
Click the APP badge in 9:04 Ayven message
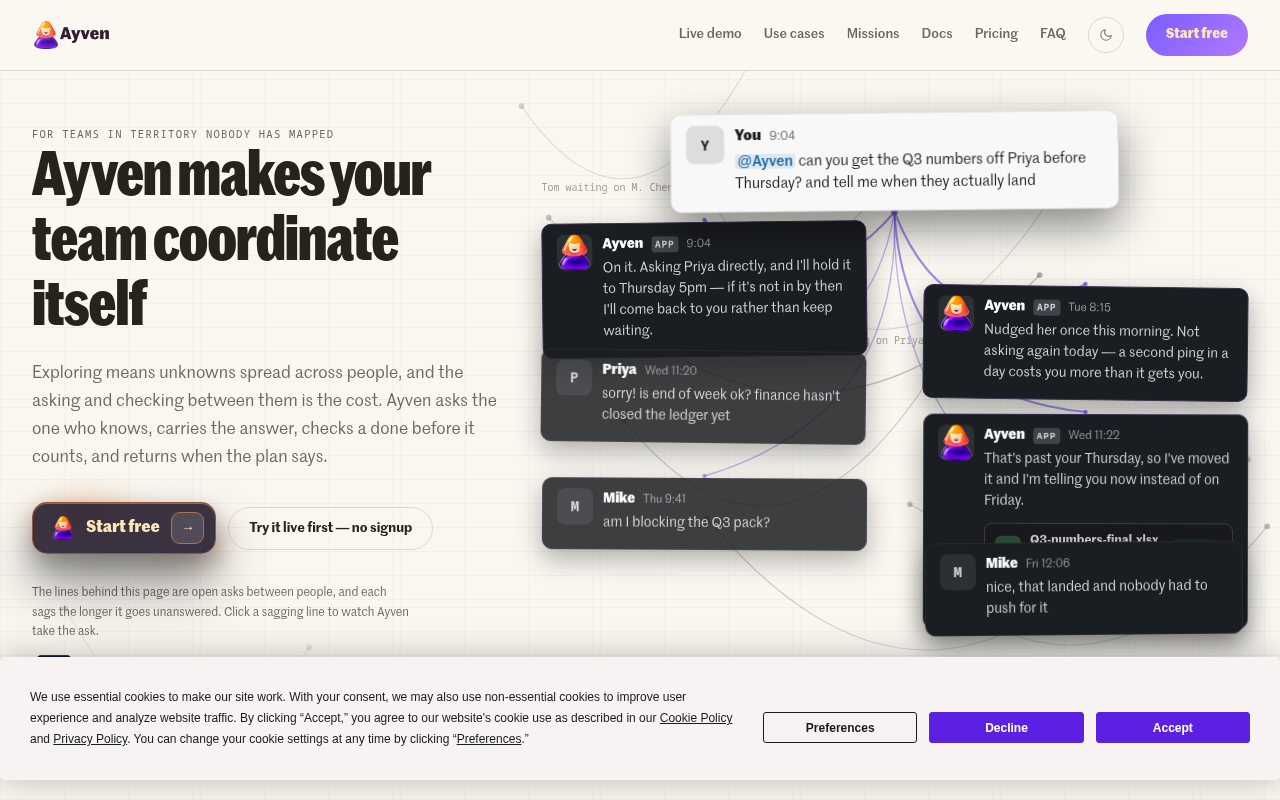(665, 244)
